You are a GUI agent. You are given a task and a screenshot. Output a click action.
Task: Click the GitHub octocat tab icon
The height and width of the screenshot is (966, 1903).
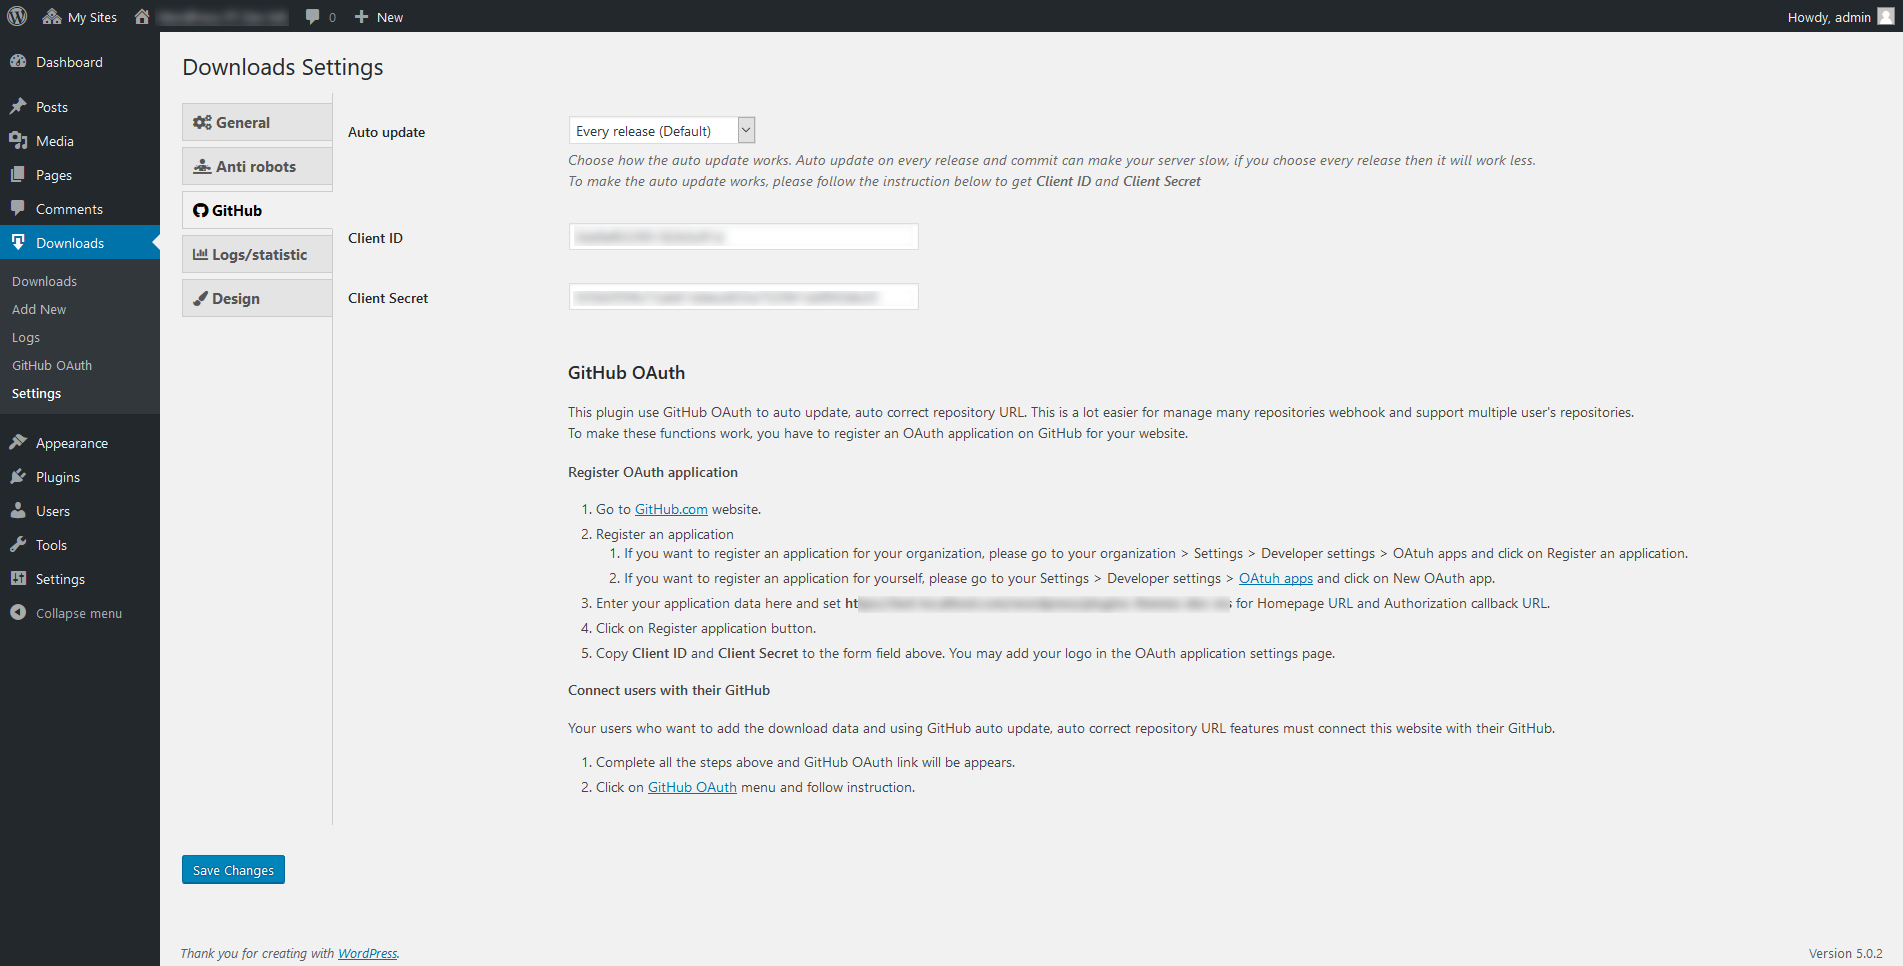(x=200, y=210)
